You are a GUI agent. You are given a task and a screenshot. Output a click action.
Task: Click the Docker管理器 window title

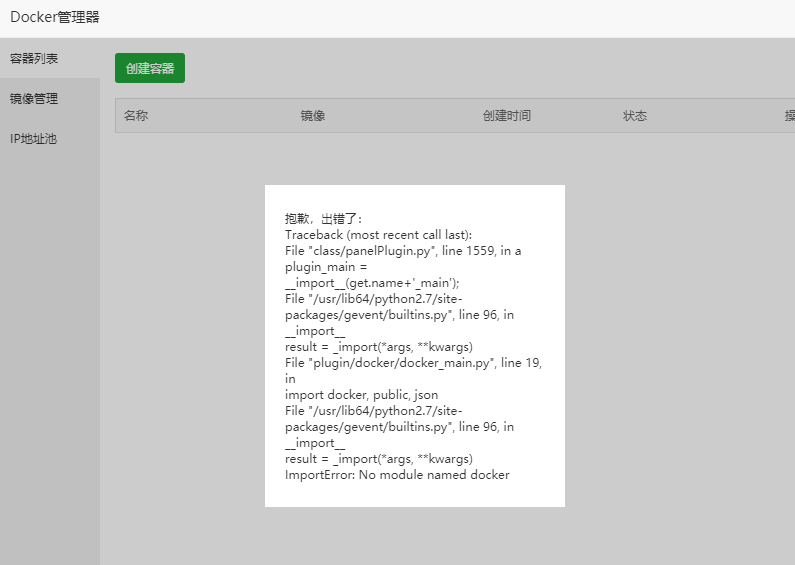point(55,17)
